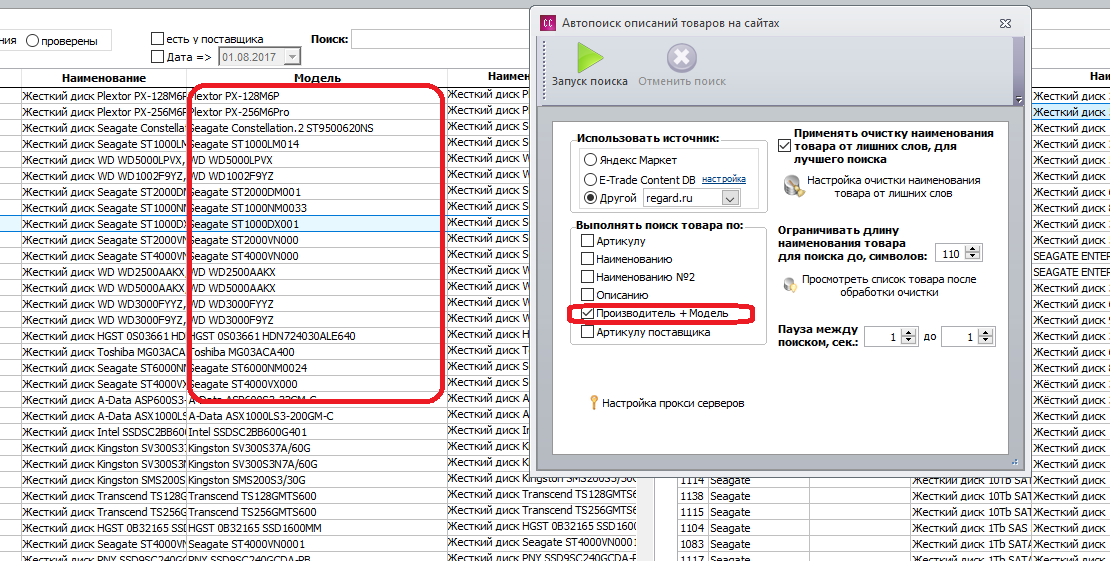The height and width of the screenshot is (561, 1110).
Task: Click first pause seconds input field
Action: [x=883, y=337]
